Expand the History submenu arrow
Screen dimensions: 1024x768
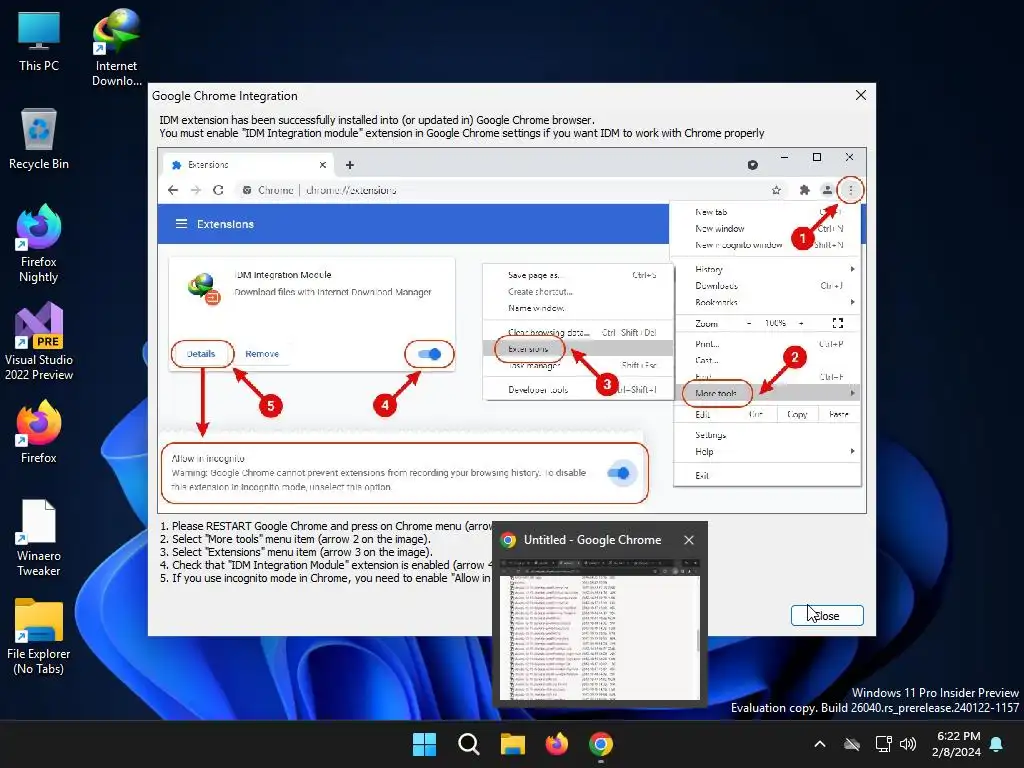coord(852,269)
